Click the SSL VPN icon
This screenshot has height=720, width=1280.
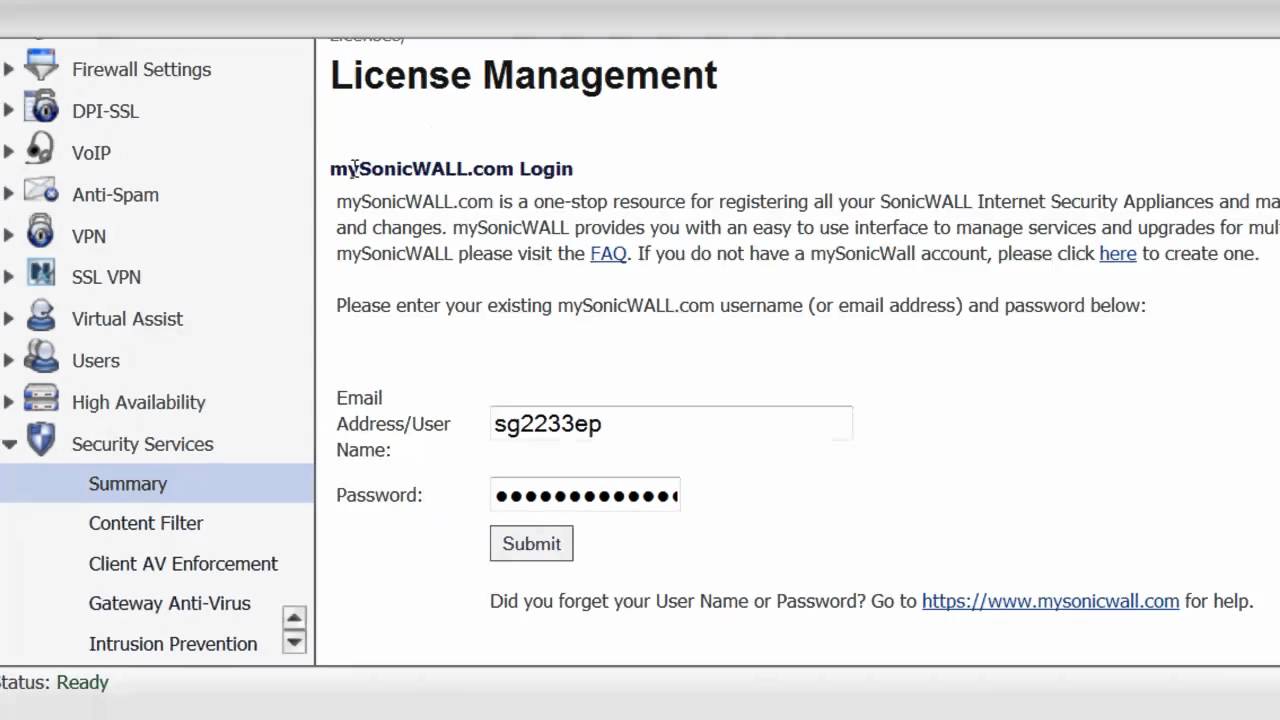[41, 275]
